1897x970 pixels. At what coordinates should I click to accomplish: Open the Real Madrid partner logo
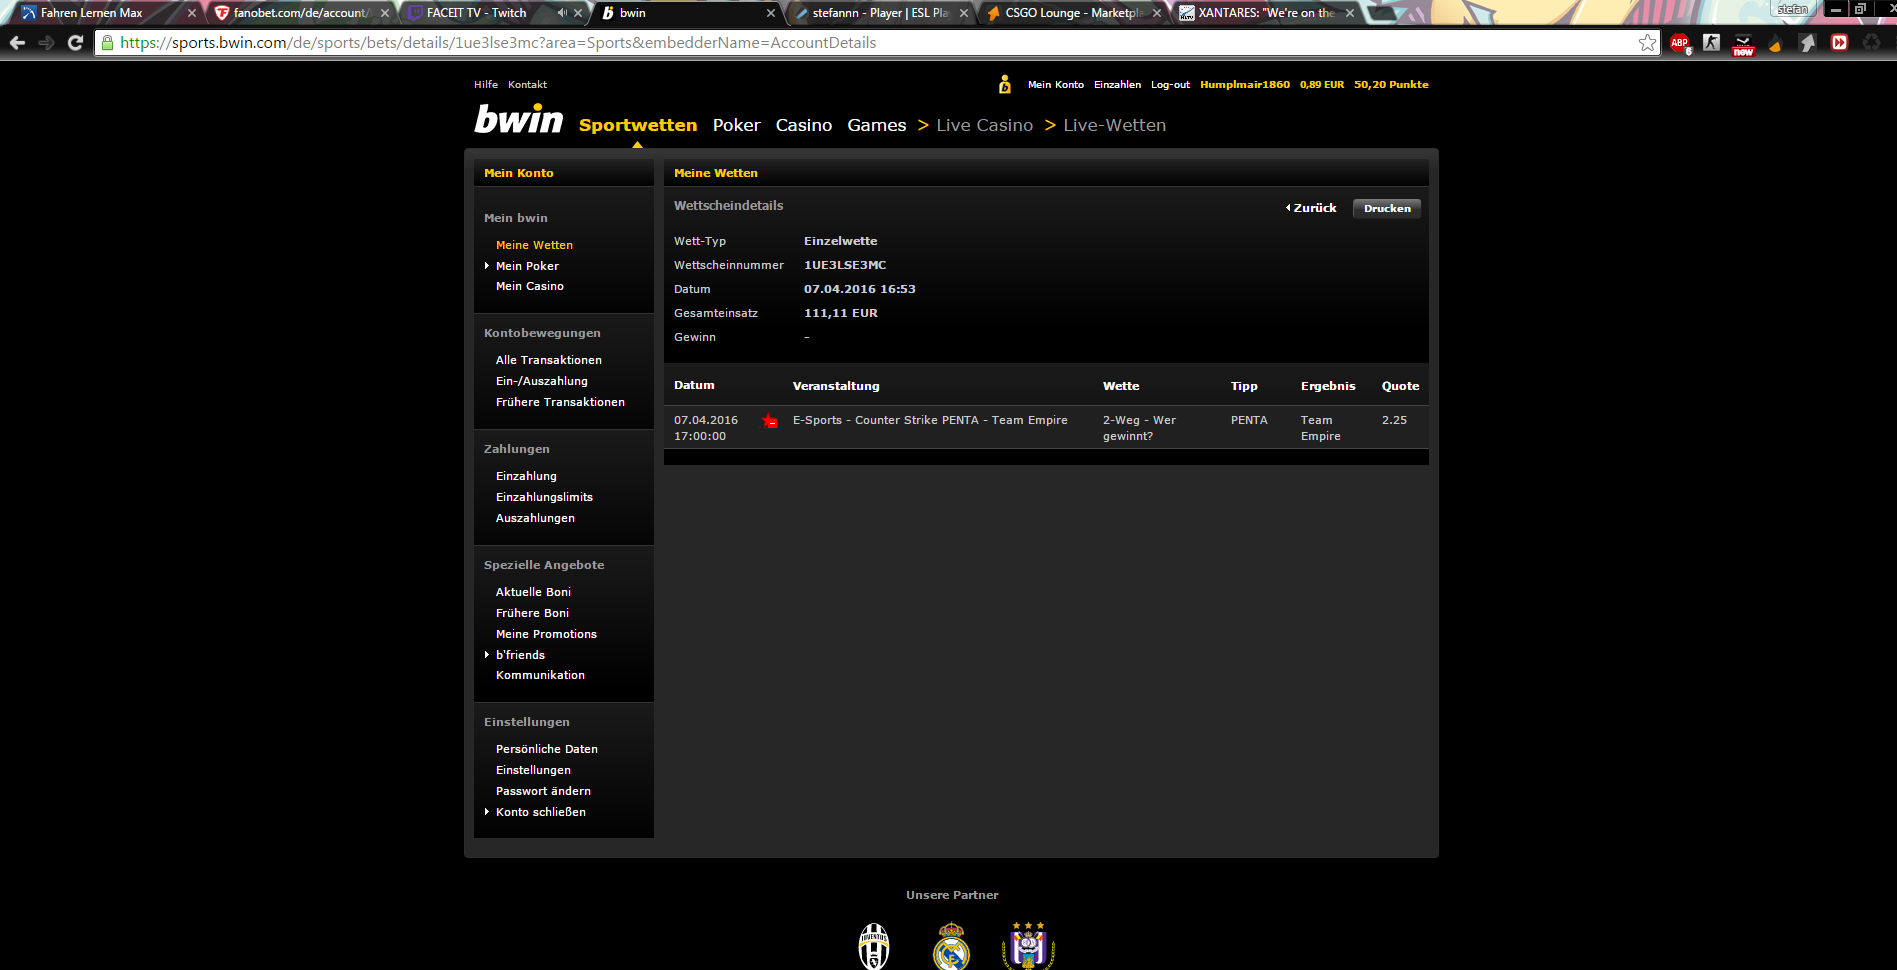951,946
